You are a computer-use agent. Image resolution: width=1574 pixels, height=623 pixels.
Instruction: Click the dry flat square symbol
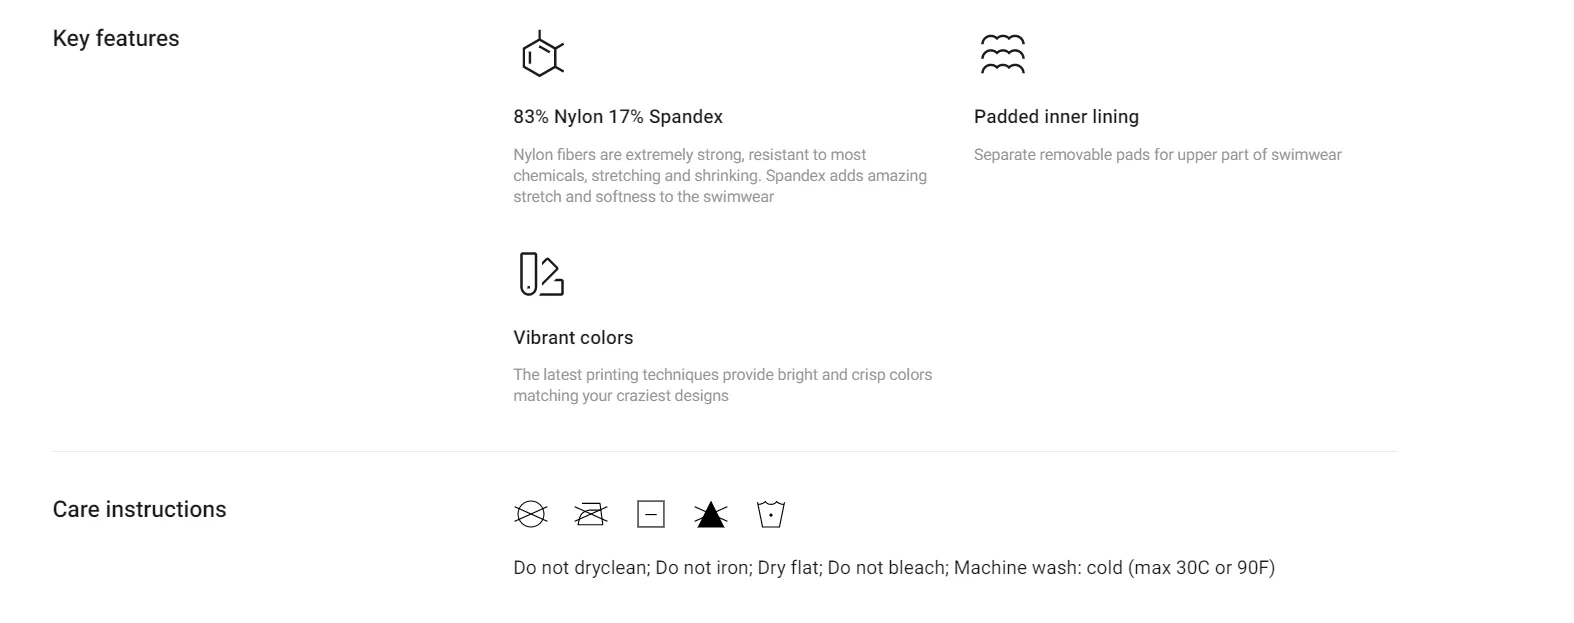pyautogui.click(x=651, y=514)
